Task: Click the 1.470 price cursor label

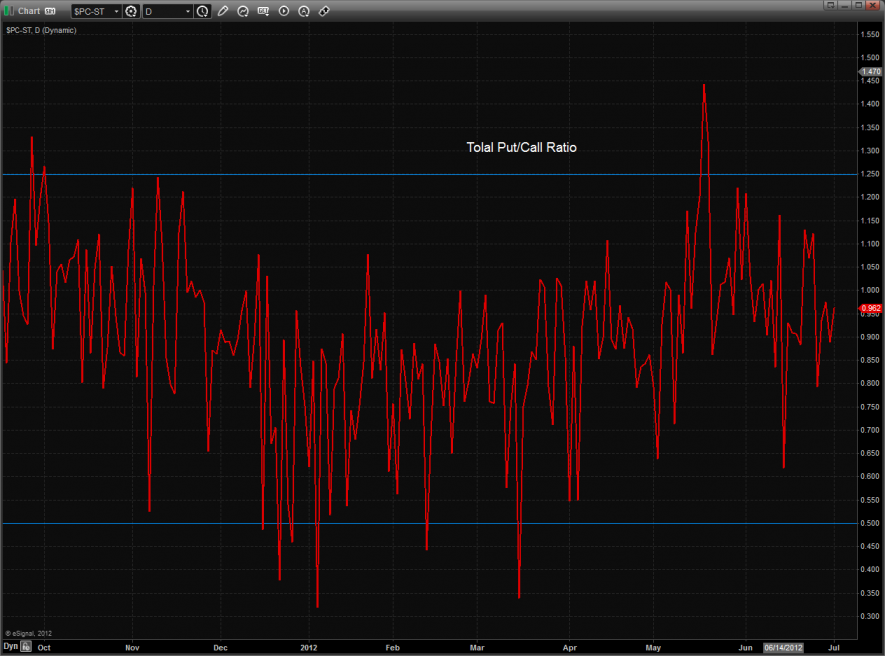Action: (x=870, y=72)
